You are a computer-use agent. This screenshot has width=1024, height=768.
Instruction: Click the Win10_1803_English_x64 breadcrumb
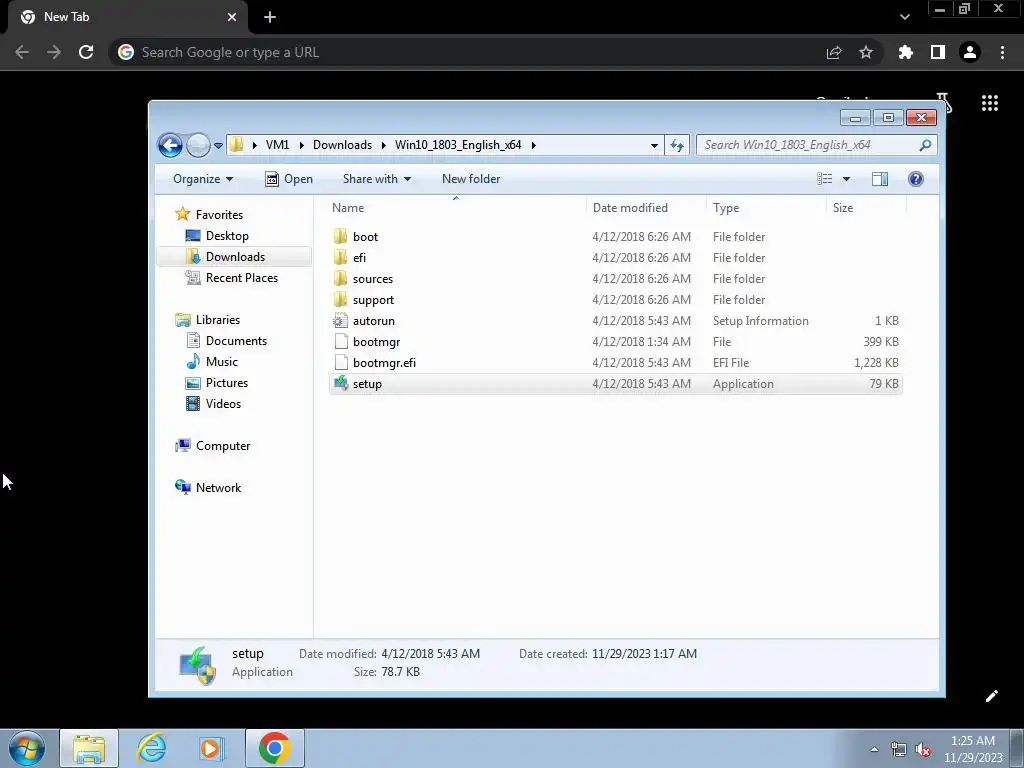pyautogui.click(x=458, y=145)
